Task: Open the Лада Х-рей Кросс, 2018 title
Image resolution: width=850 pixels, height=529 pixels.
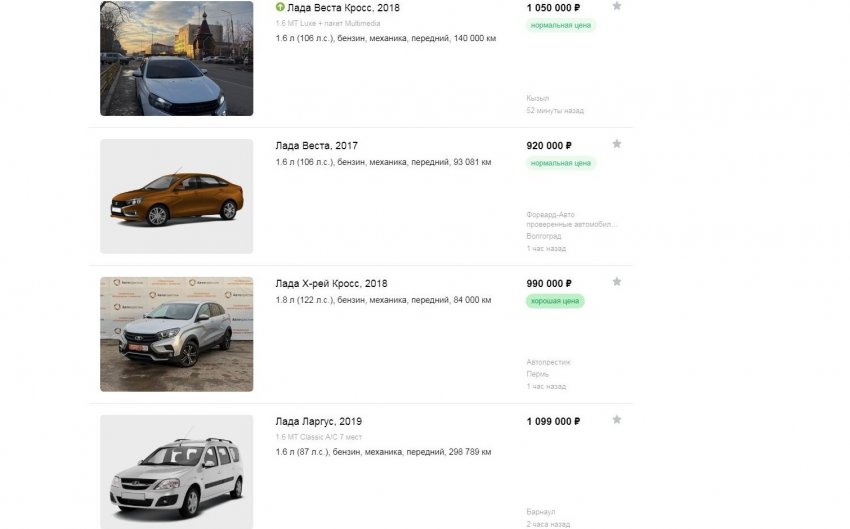Action: point(331,283)
